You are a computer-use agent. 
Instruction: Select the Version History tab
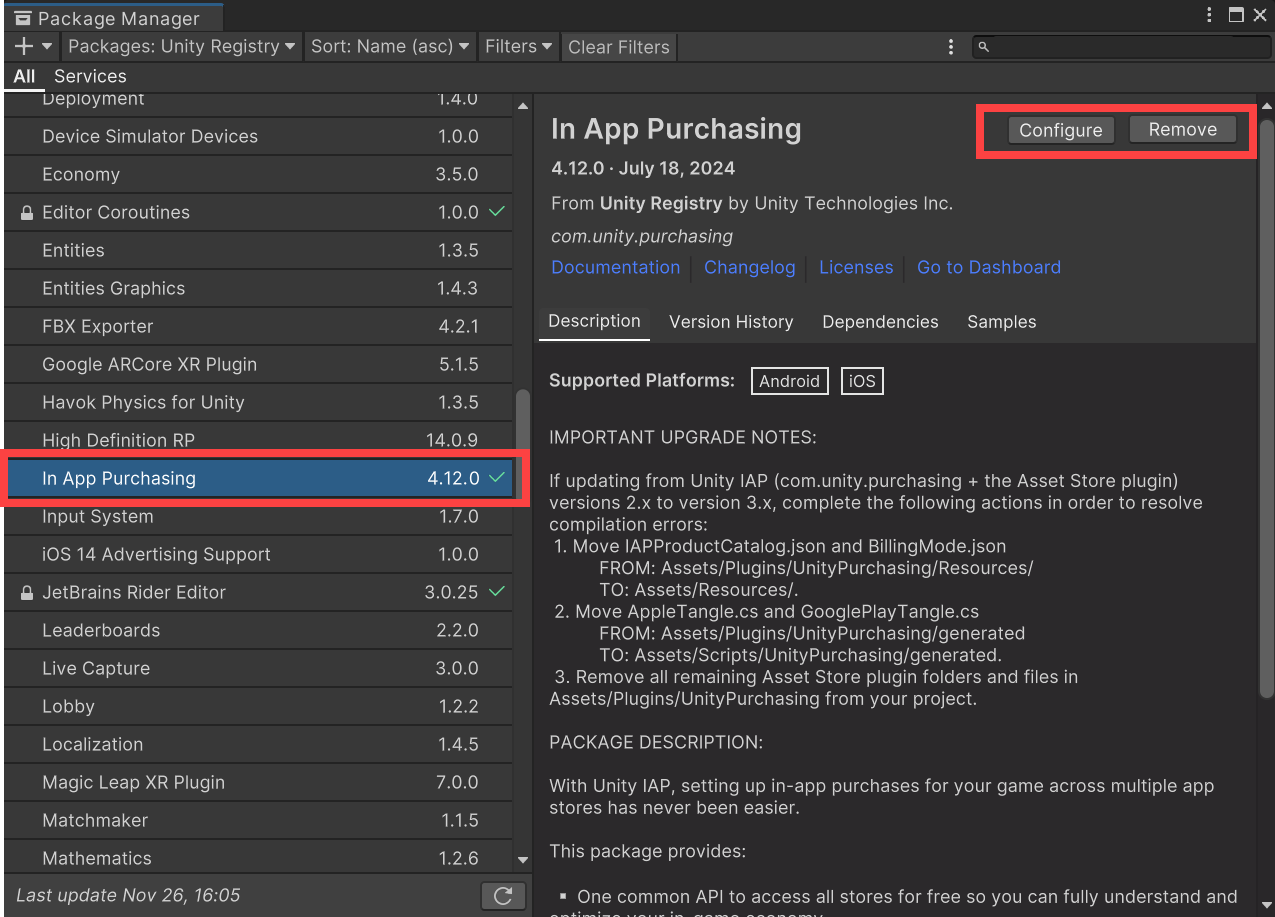pyautogui.click(x=731, y=322)
